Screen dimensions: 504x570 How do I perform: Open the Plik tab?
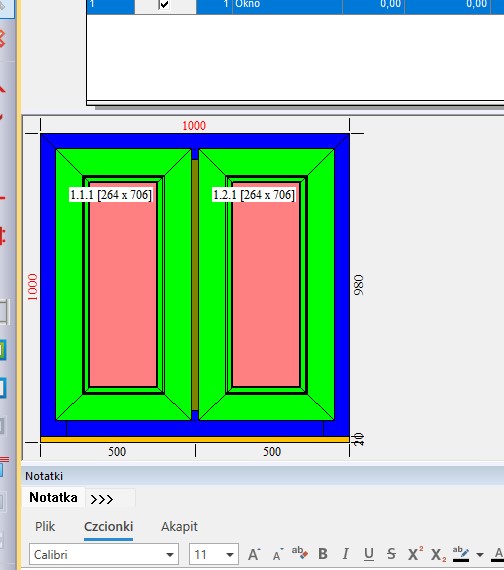click(45, 526)
